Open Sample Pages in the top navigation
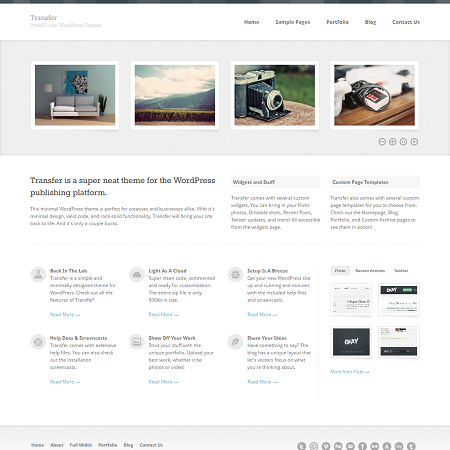The image size is (450, 450). click(293, 22)
